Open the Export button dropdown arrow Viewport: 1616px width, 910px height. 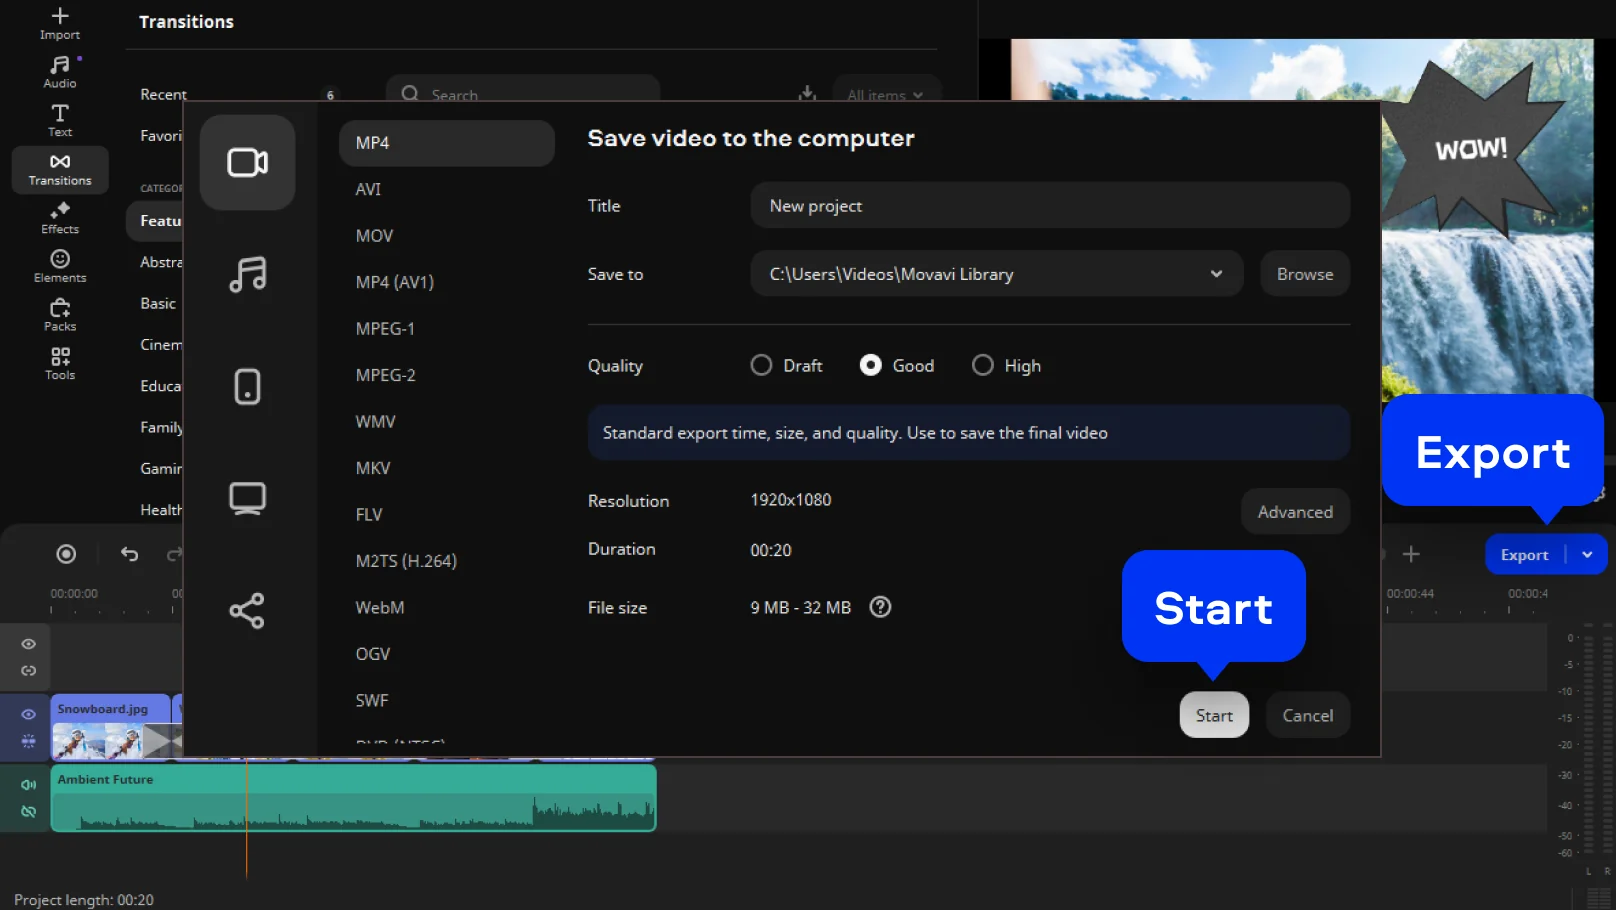(x=1587, y=555)
